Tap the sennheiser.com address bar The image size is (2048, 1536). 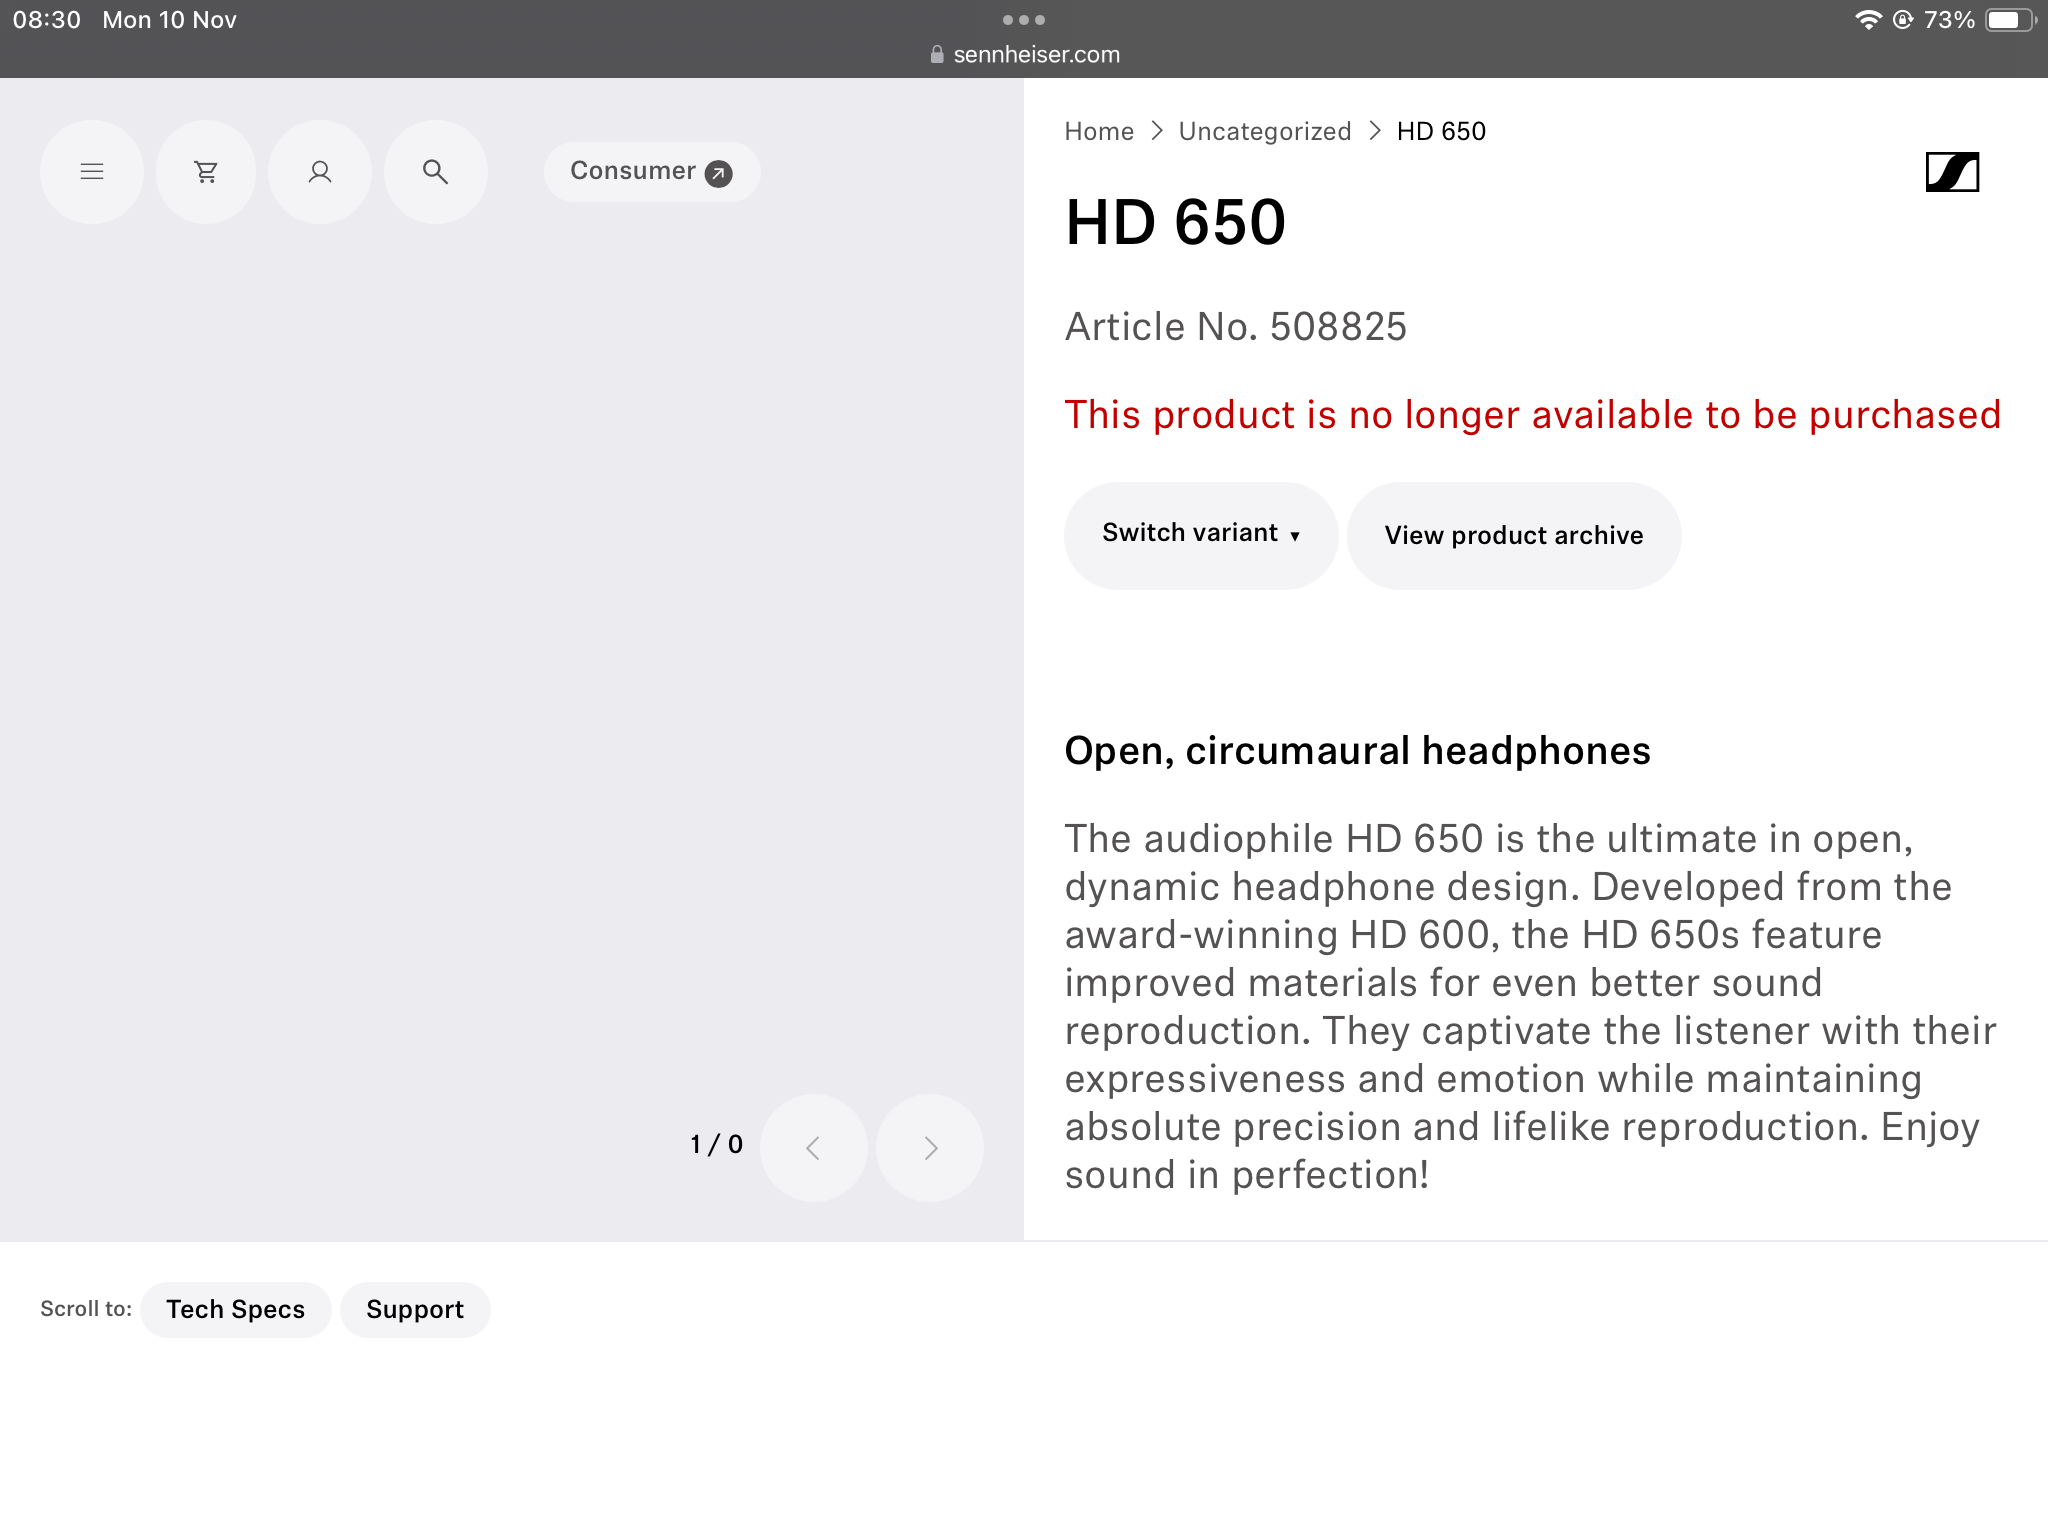1035,55
